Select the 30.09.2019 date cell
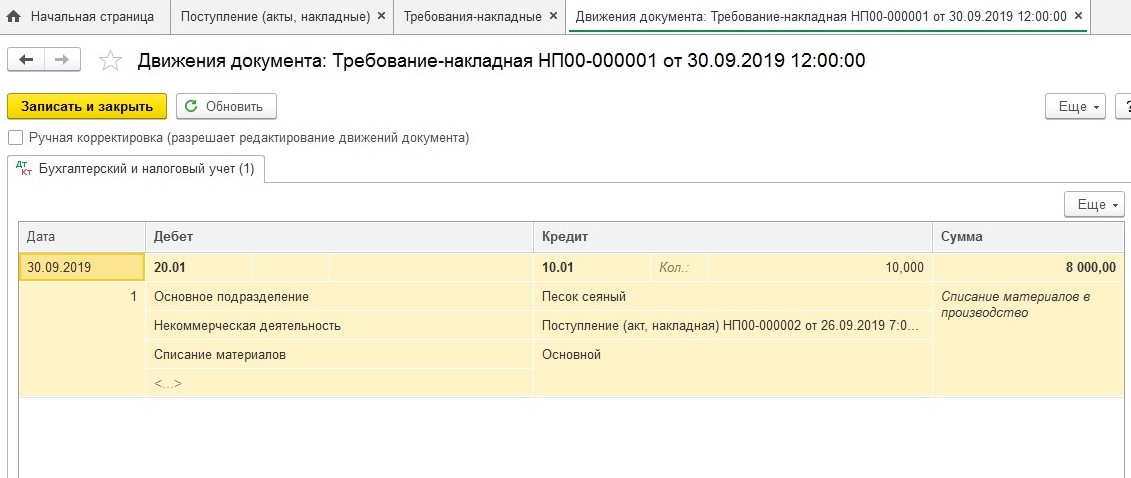This screenshot has width=1131, height=478. (x=81, y=267)
